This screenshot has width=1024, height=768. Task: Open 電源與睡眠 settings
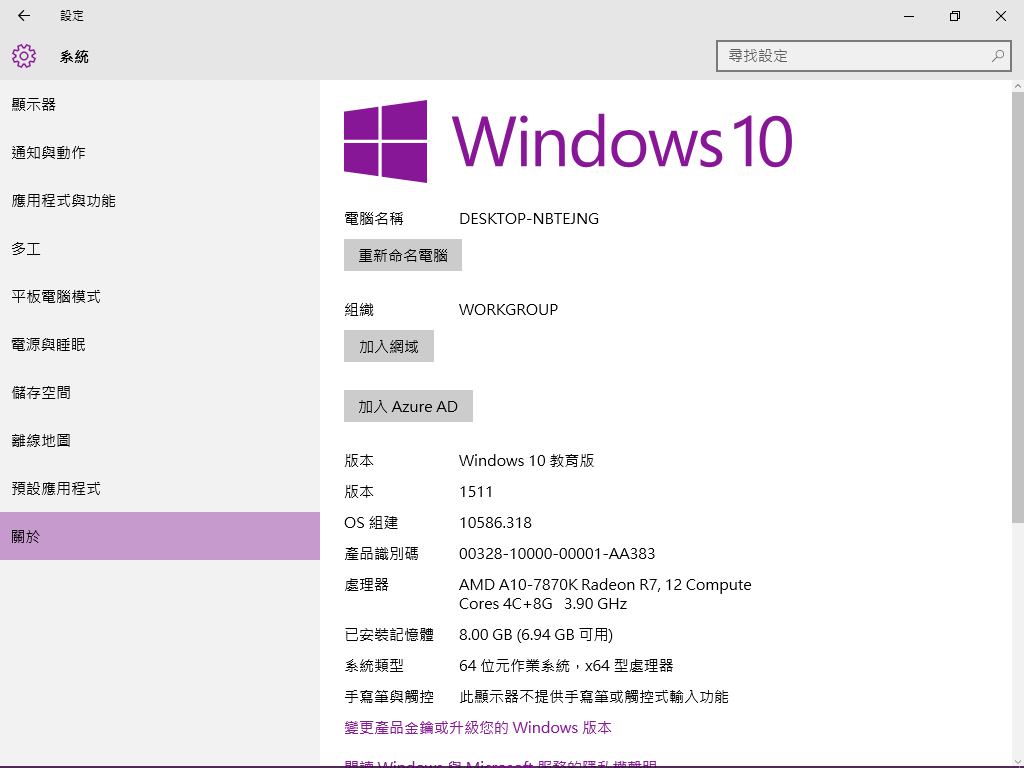160,345
